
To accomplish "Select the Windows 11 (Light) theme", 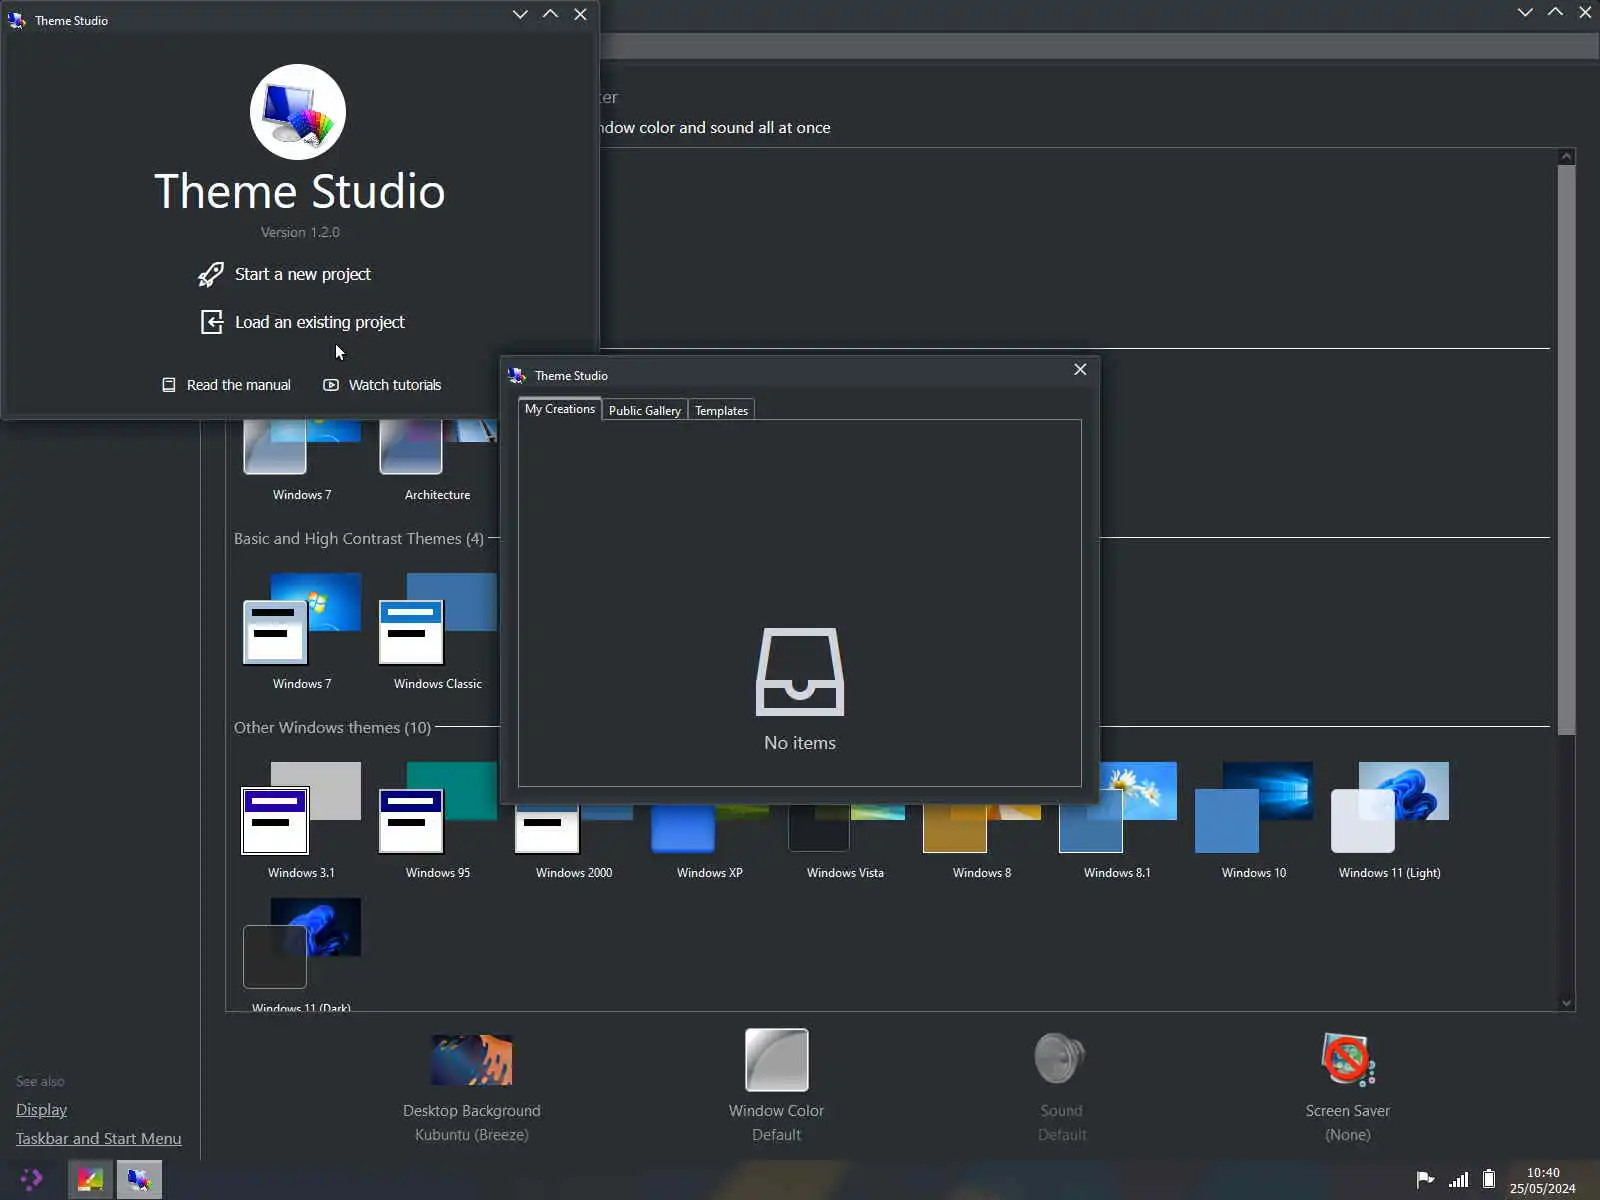I will tap(1390, 821).
